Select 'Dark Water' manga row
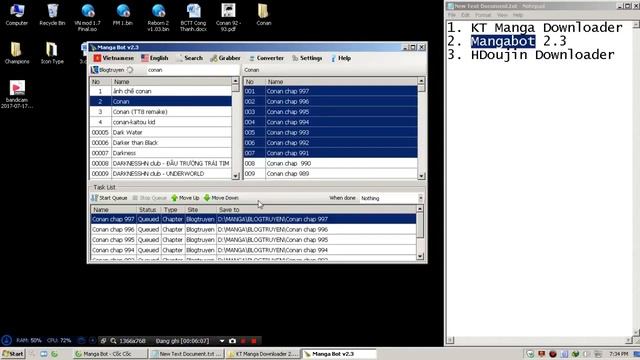This screenshot has height=360, width=640. click(160, 132)
